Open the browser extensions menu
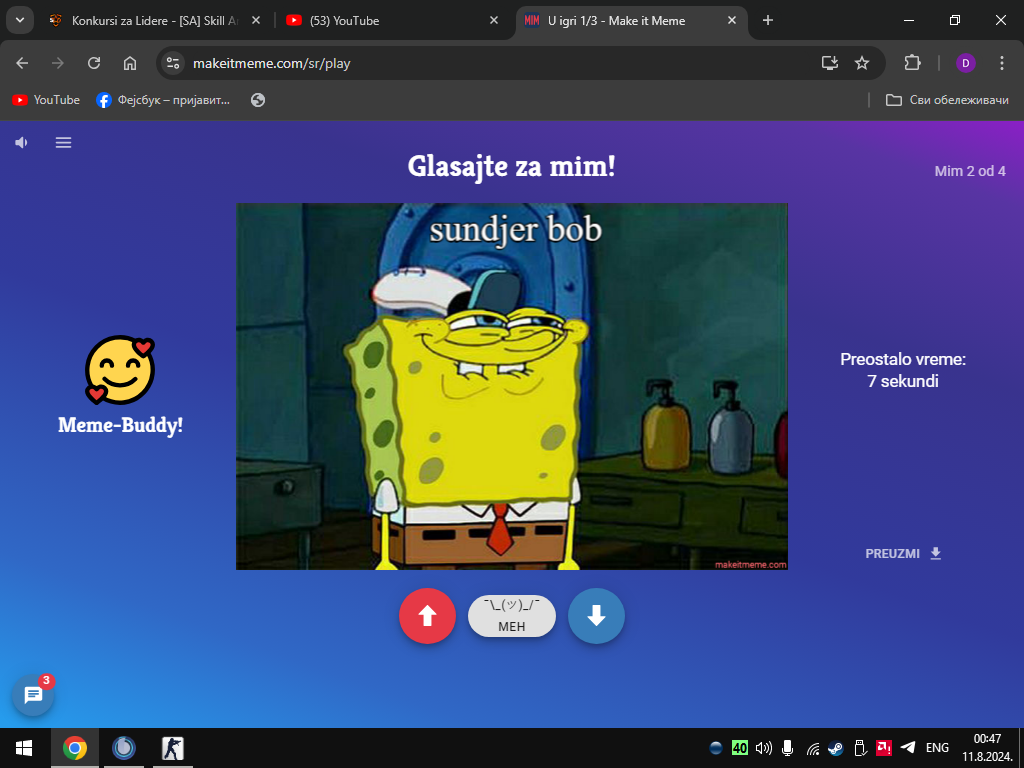 tap(912, 63)
